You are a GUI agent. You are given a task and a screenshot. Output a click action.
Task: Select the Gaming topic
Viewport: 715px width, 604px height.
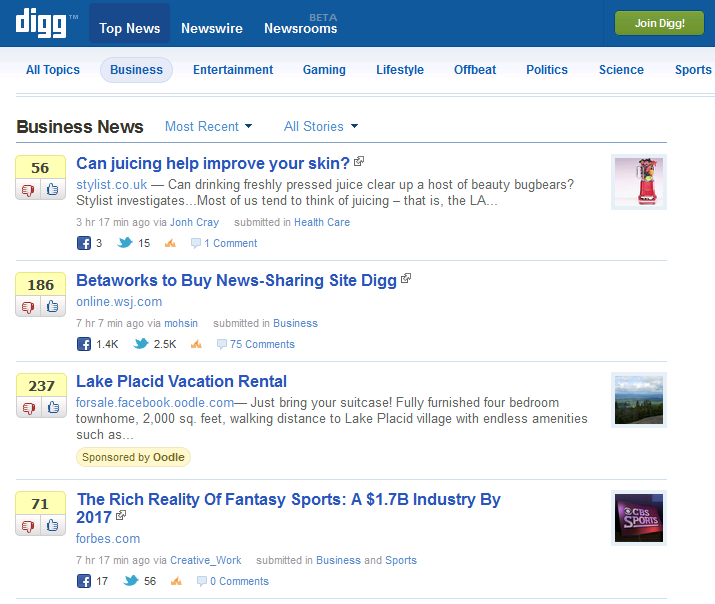[x=324, y=70]
